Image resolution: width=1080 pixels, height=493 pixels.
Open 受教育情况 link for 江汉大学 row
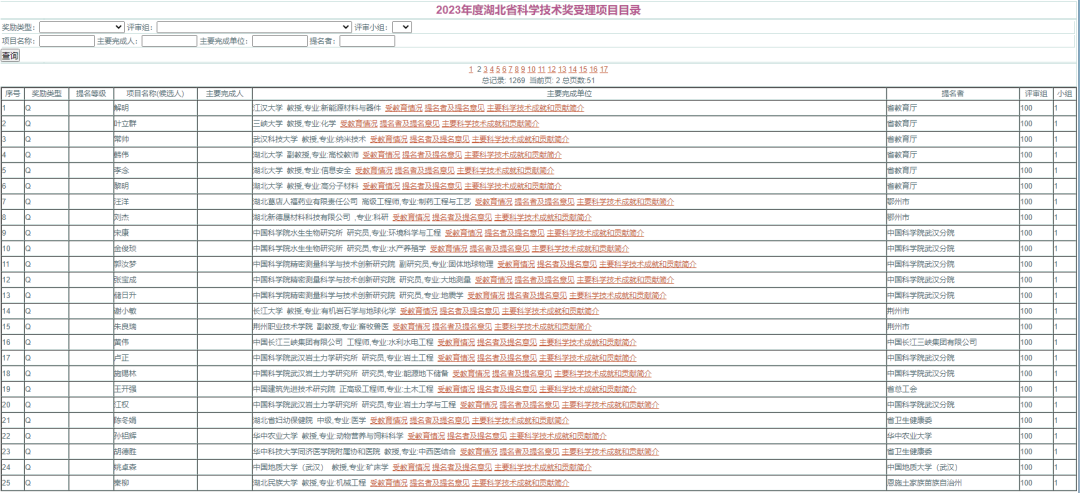click(x=402, y=108)
